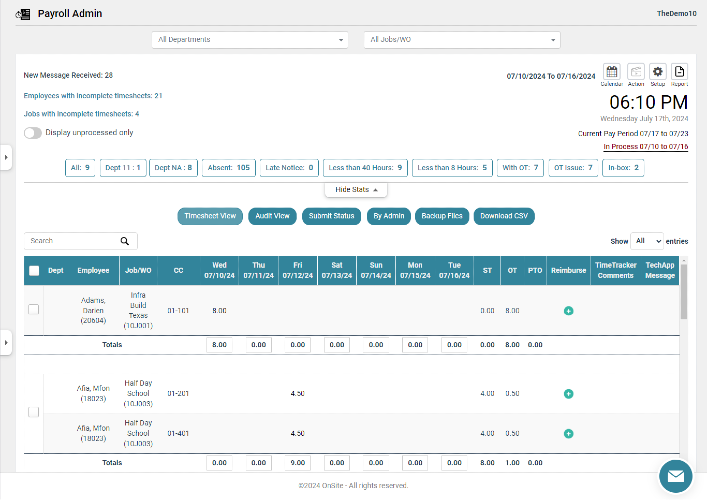This screenshot has height=500, width=707.
Task: Add reimbursement for Adams, Darien row
Action: (x=569, y=311)
